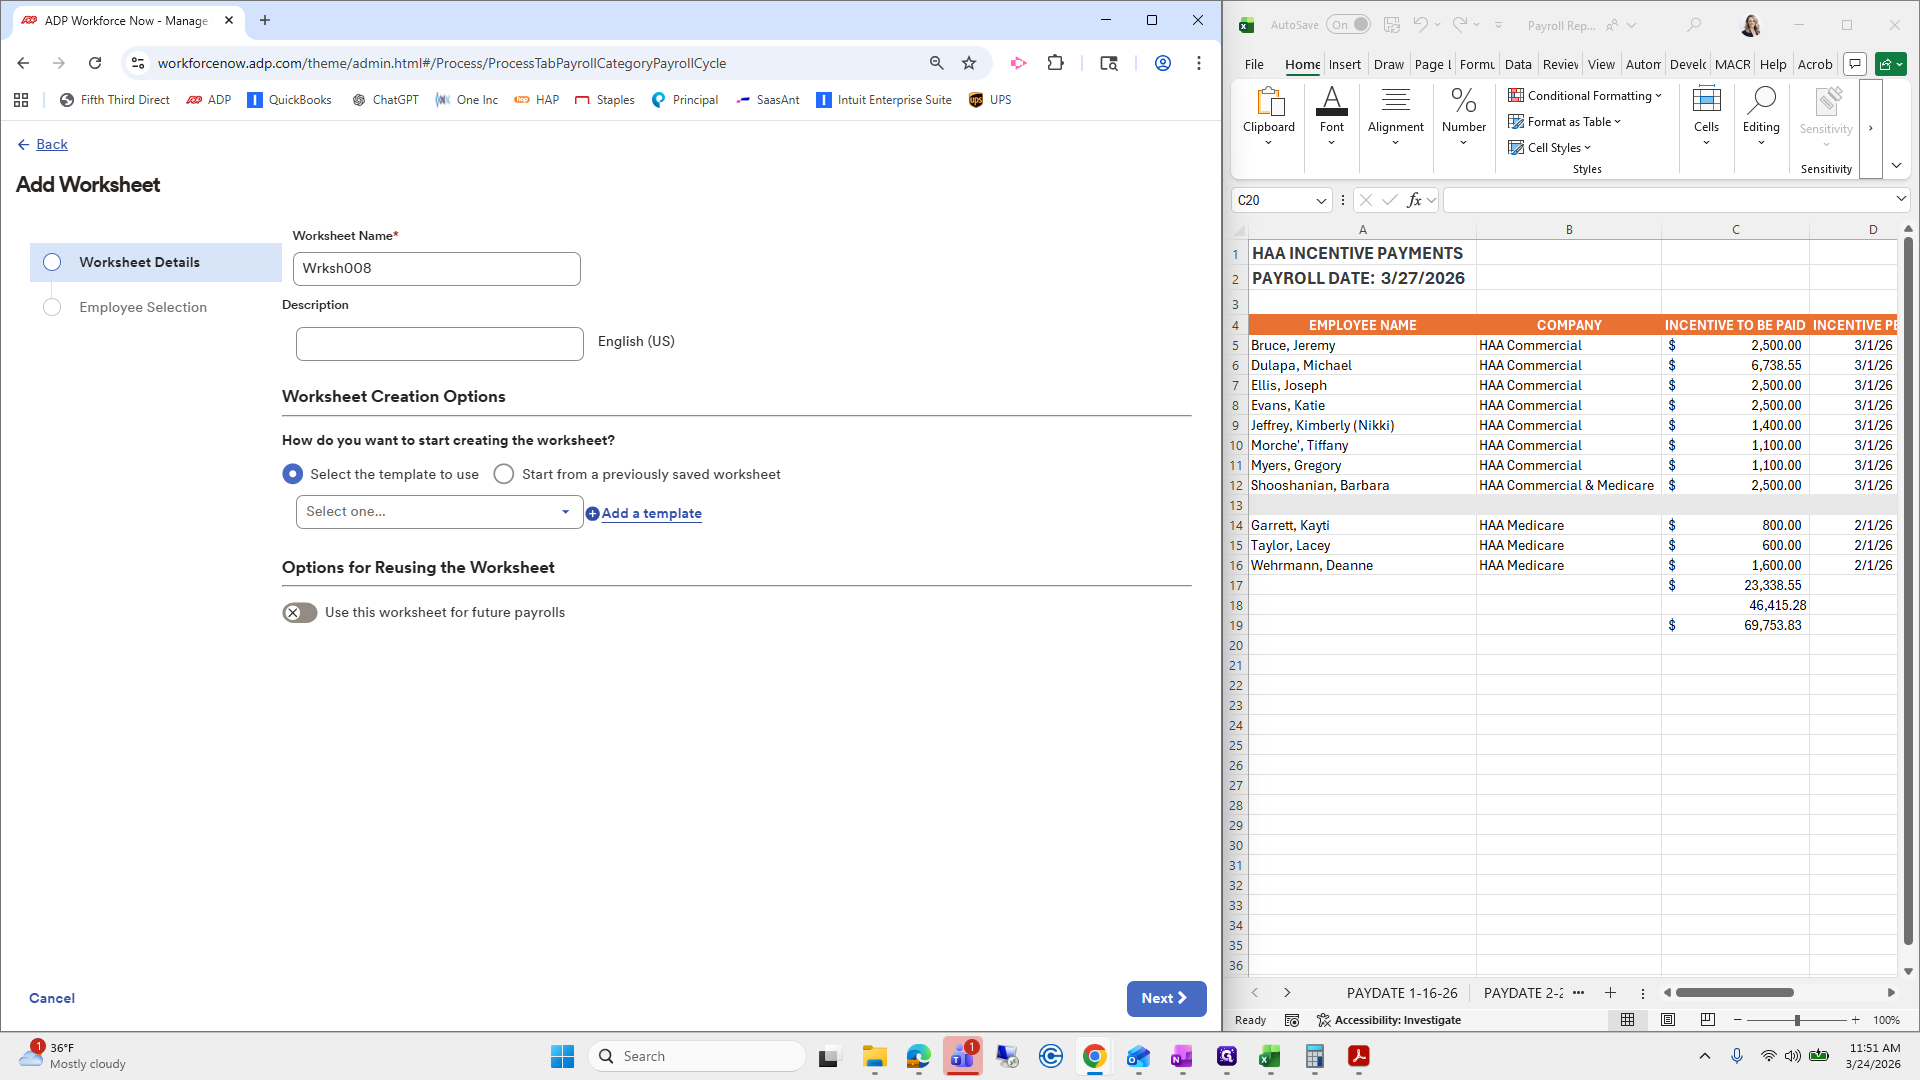Click the 'Add a template' link
This screenshot has height=1080, width=1920.
(651, 514)
